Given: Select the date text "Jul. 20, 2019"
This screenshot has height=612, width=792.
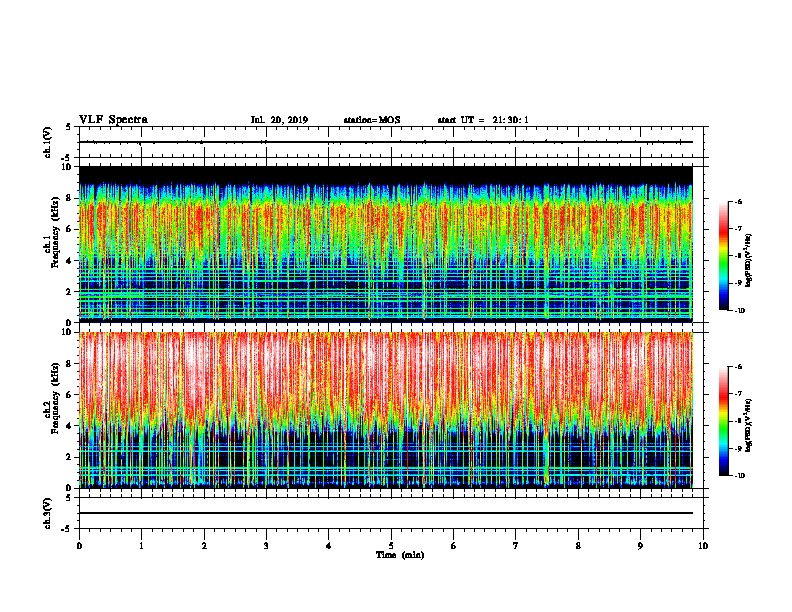Looking at the screenshot, I should point(279,120).
